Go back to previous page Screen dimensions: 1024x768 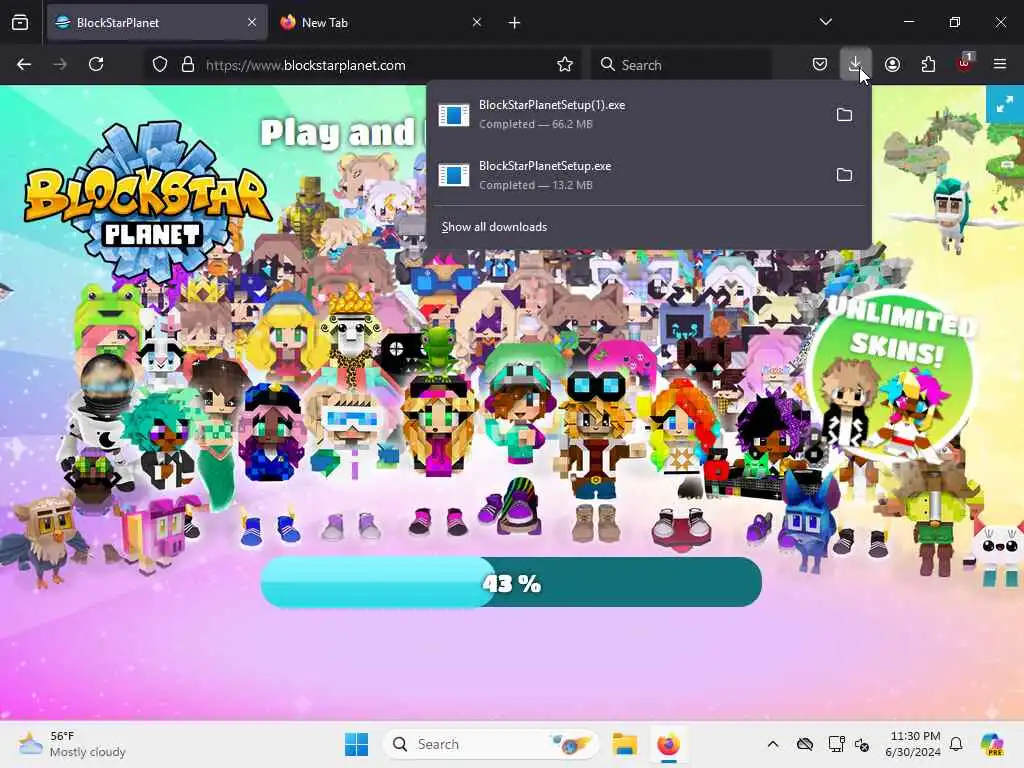click(24, 64)
